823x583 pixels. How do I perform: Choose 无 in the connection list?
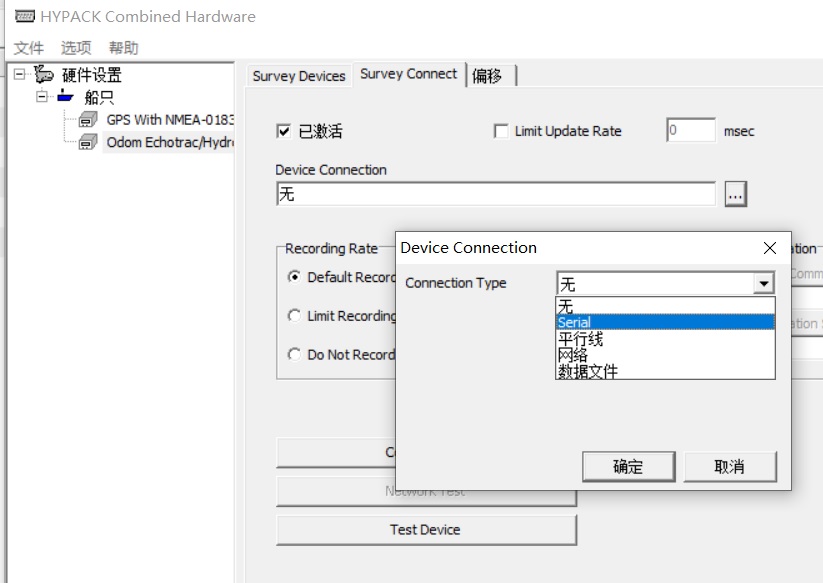[x=665, y=306]
